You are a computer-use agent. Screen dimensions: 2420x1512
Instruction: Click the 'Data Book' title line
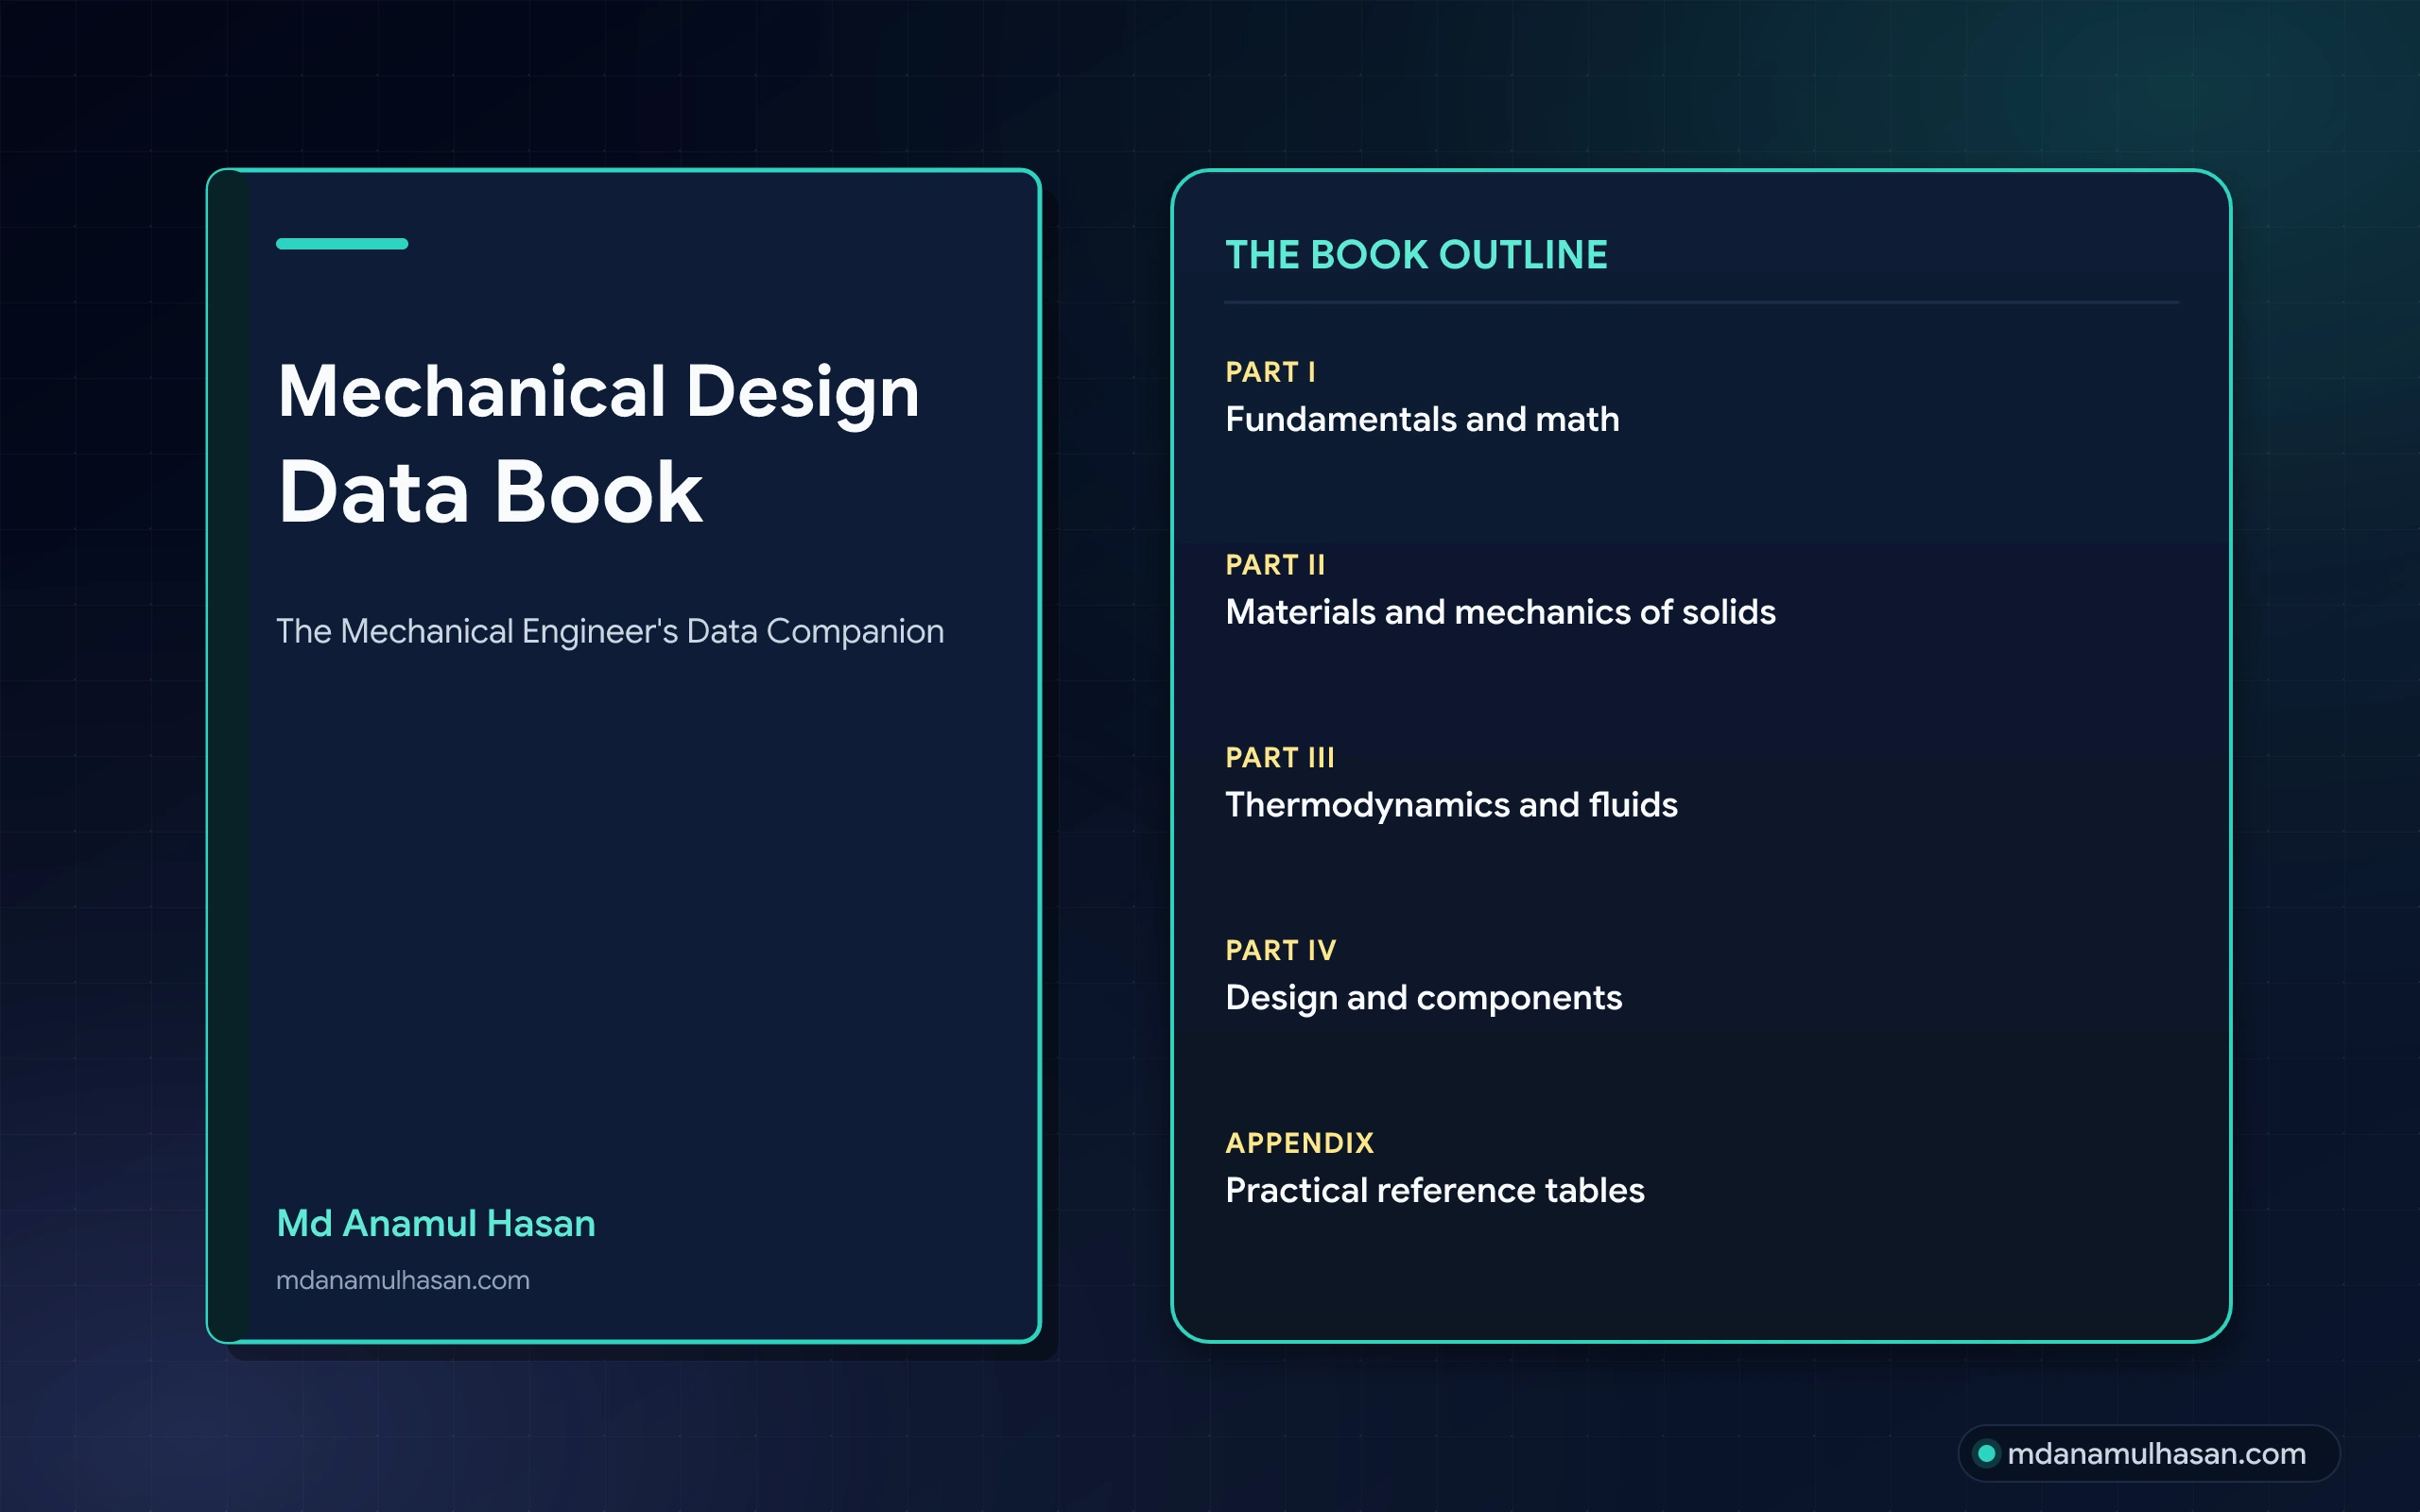tap(490, 492)
